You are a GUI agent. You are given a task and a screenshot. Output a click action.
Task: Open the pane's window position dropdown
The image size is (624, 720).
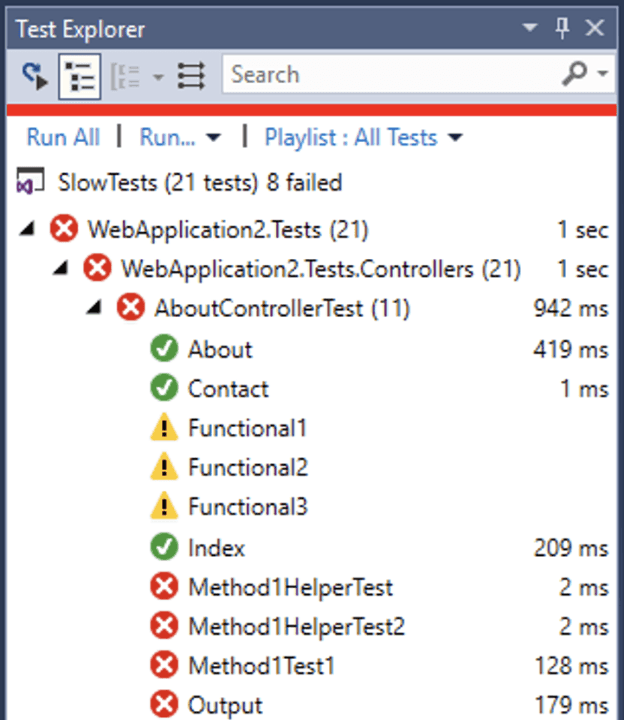[x=528, y=30]
